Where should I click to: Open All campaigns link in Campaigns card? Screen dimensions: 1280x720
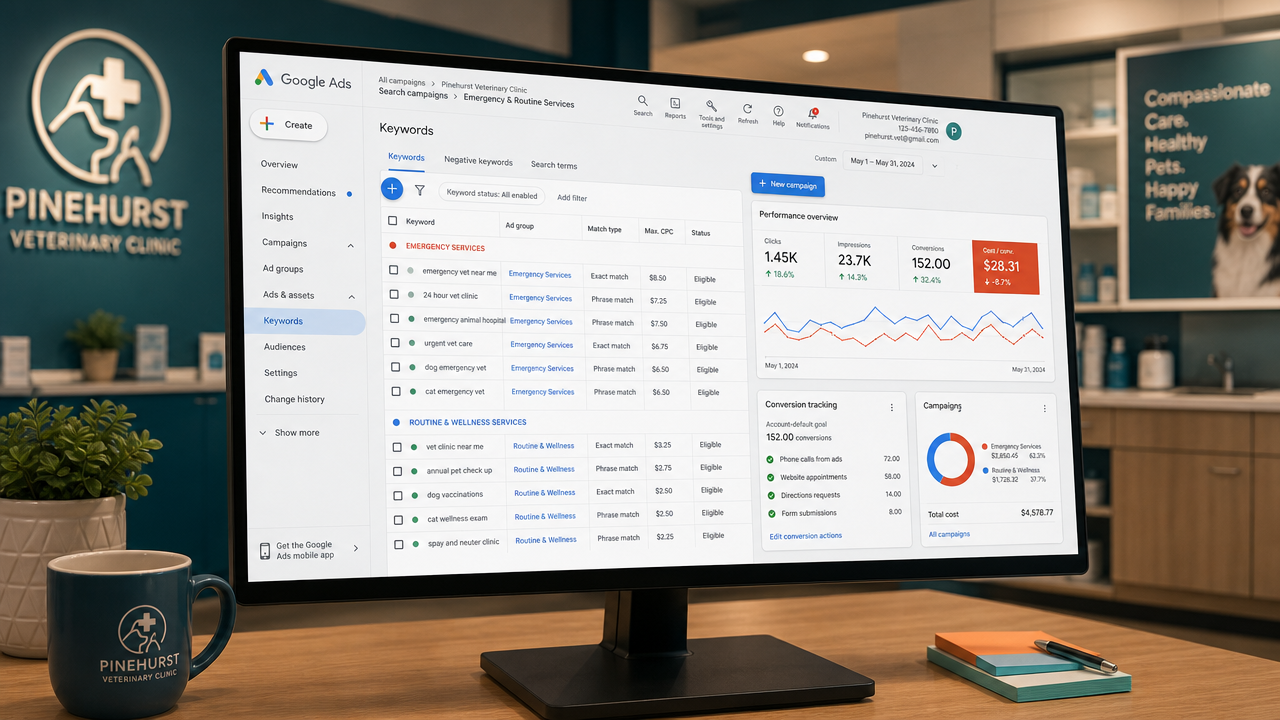[x=949, y=534]
